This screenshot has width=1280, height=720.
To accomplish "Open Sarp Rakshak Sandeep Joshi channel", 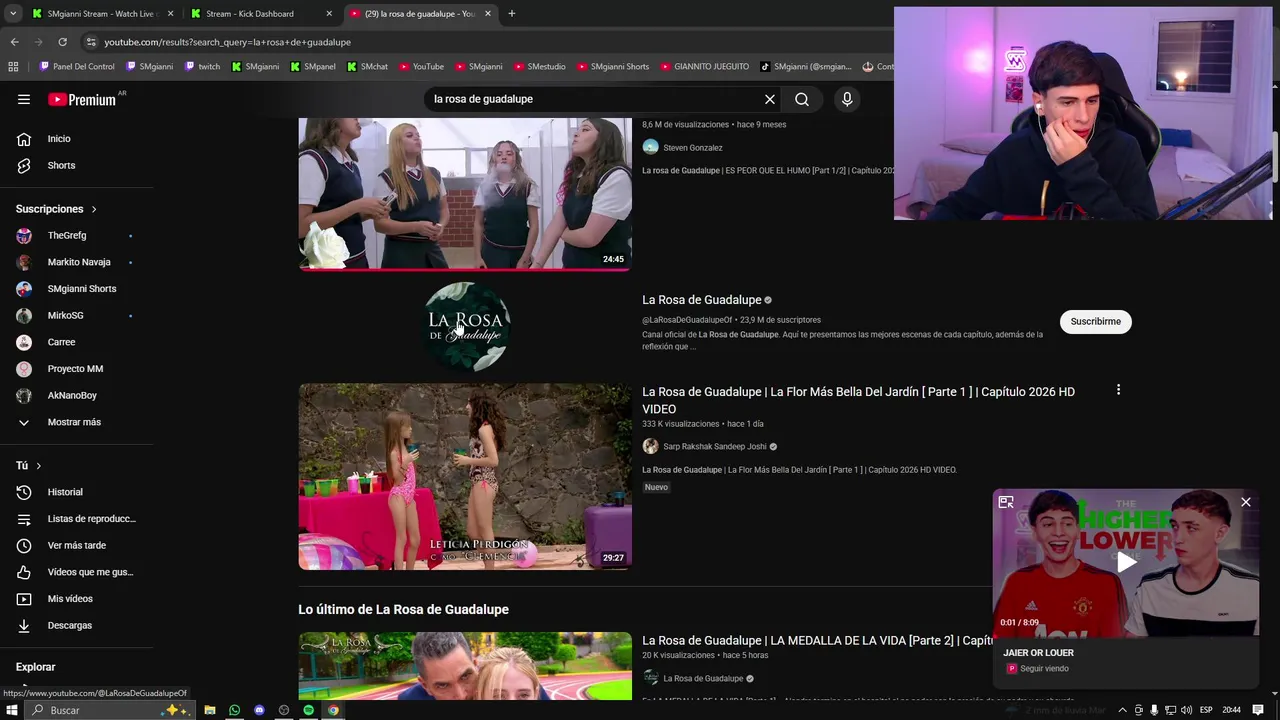I will pos(714,447).
